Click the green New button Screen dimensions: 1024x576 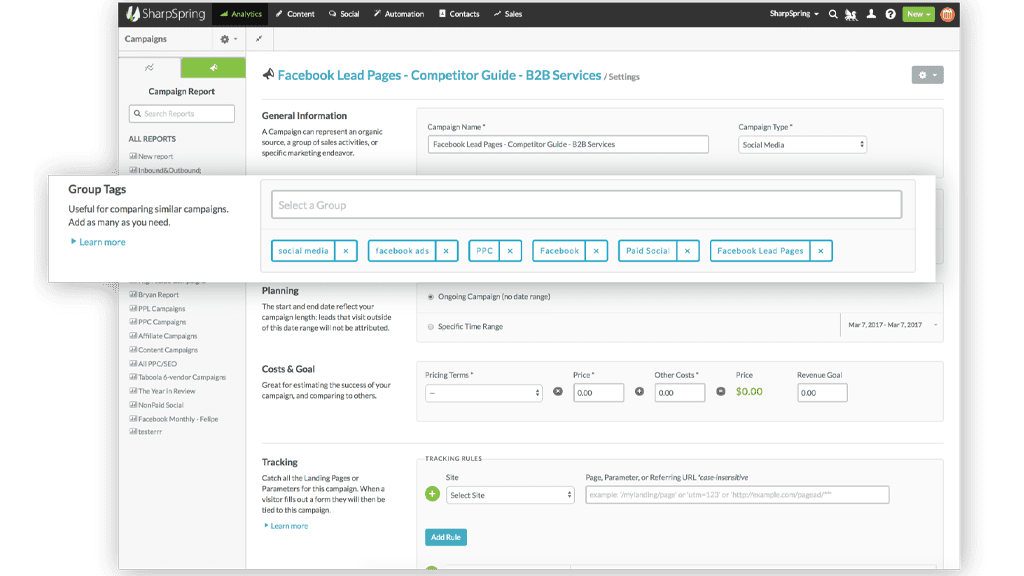click(918, 14)
